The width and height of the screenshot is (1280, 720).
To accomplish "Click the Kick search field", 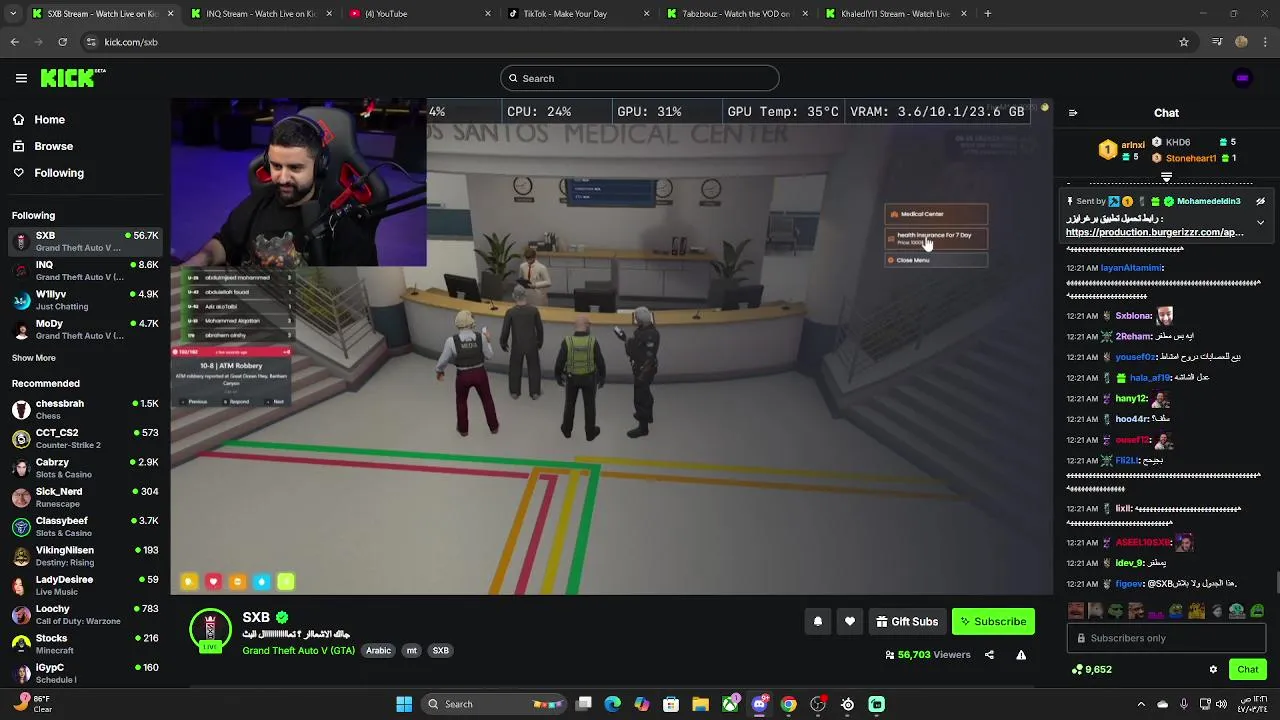I will pyautogui.click(x=640, y=78).
